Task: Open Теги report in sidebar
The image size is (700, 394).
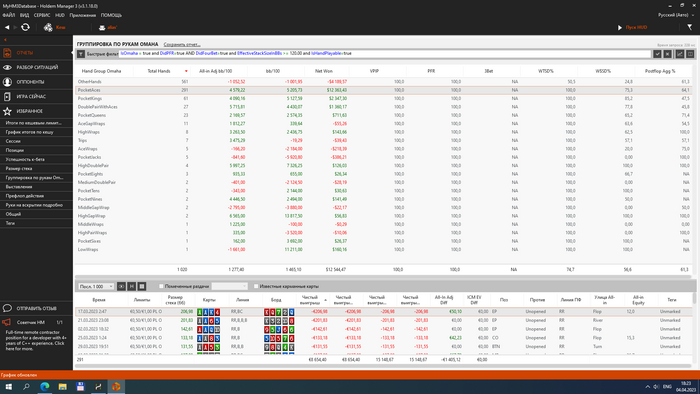Action: click(10, 223)
